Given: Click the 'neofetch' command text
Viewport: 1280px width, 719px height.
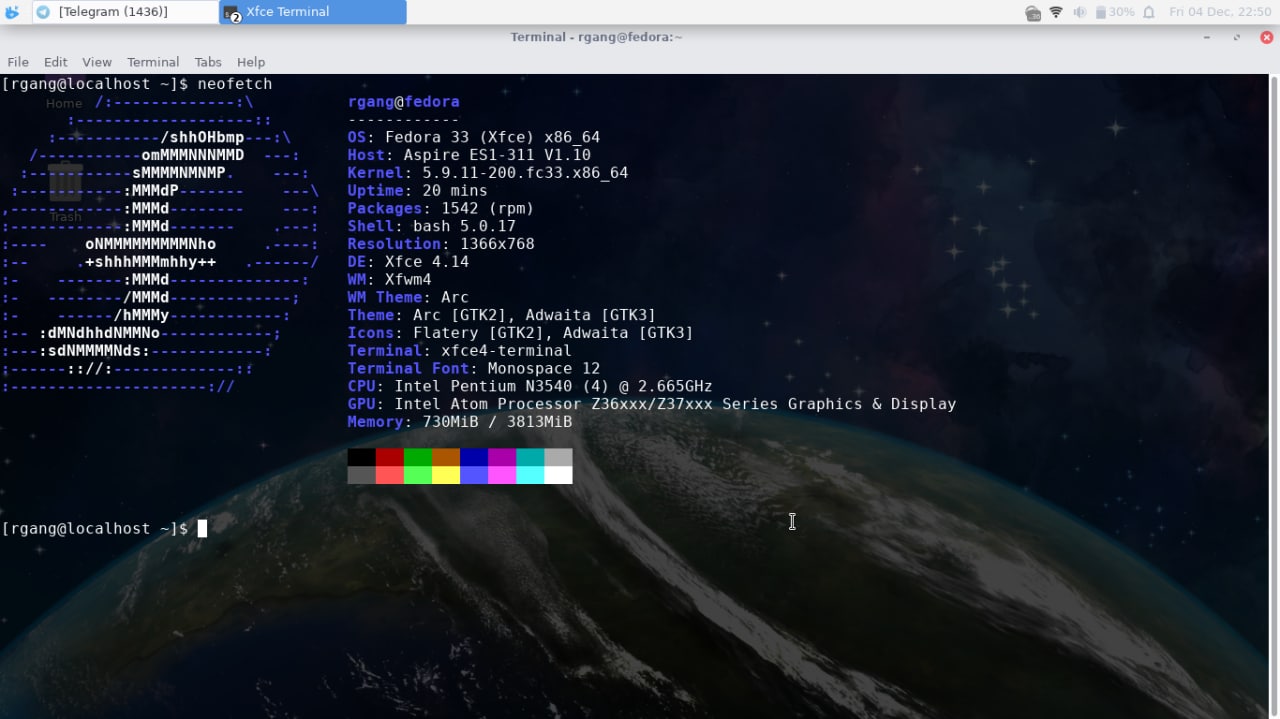Looking at the screenshot, I should coord(235,84).
